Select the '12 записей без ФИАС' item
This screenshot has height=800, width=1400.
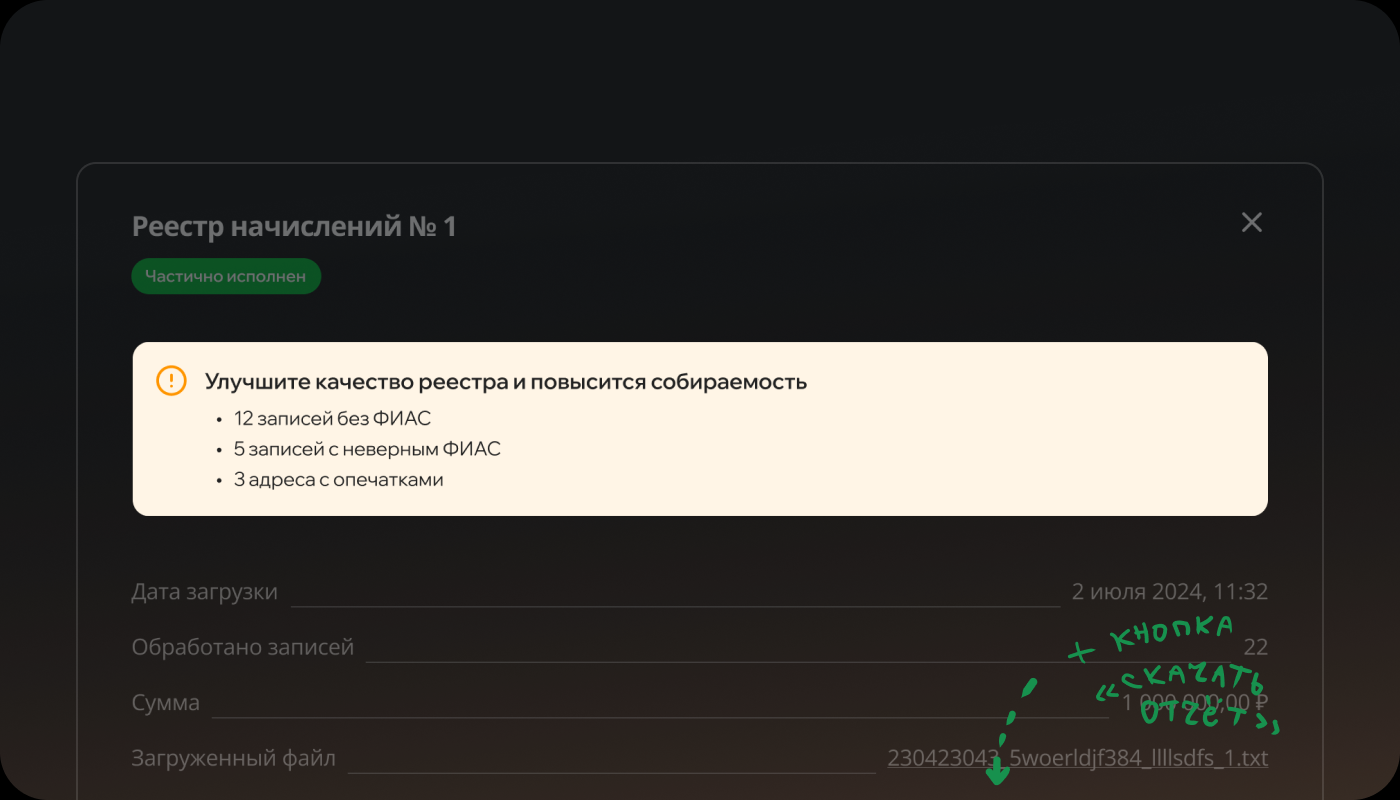(332, 419)
